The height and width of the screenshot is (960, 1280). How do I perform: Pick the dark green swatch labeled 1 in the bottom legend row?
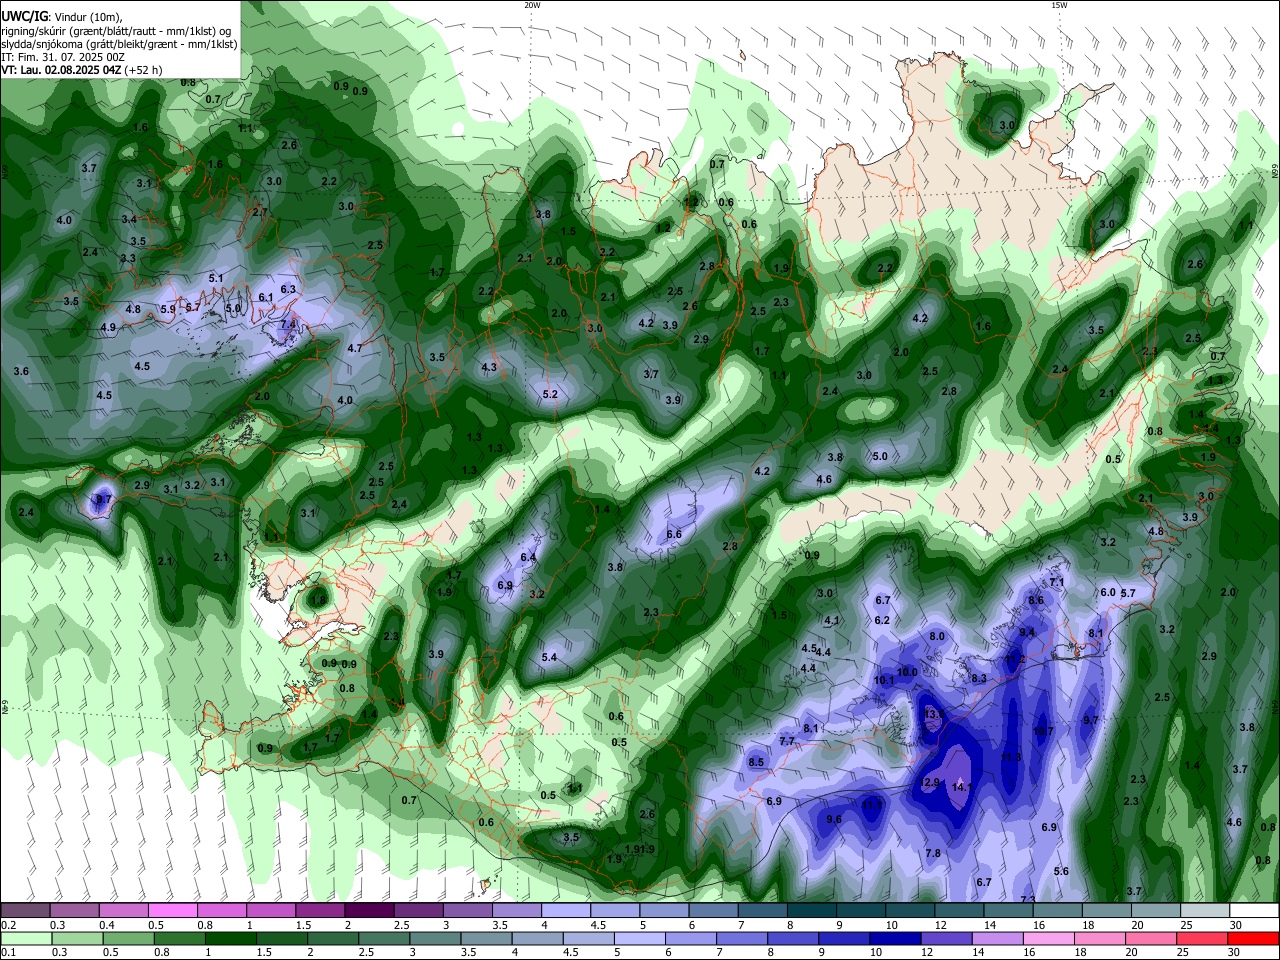(230, 939)
